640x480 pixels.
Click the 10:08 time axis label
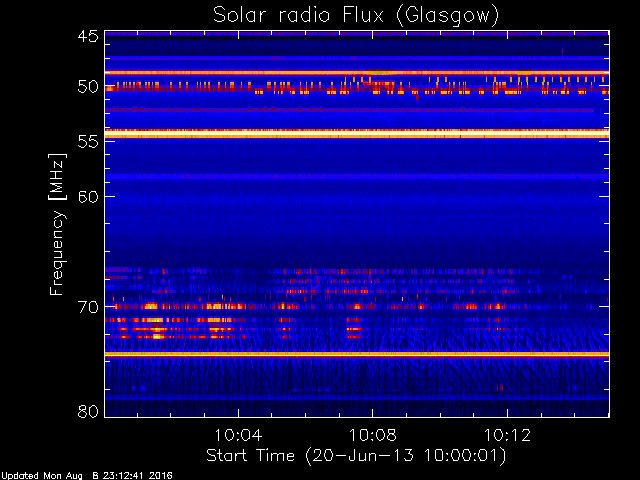pos(373,435)
